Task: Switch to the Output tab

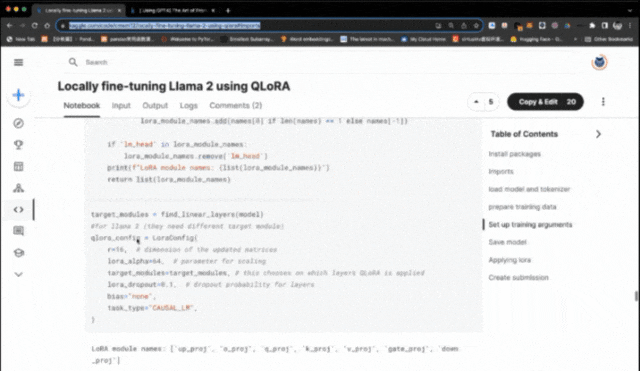Action: 155,105
